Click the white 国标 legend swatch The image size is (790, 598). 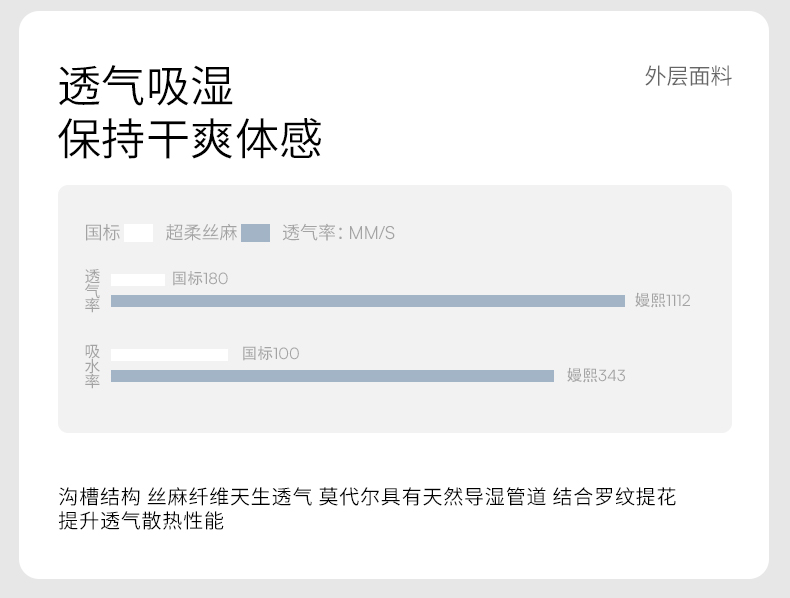139,233
